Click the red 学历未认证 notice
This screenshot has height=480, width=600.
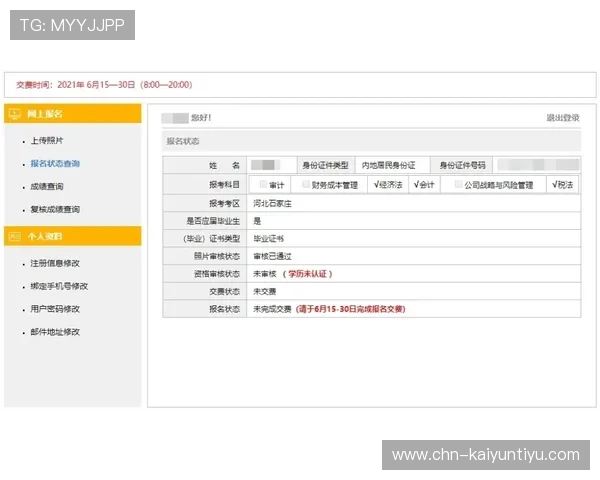click(x=308, y=274)
